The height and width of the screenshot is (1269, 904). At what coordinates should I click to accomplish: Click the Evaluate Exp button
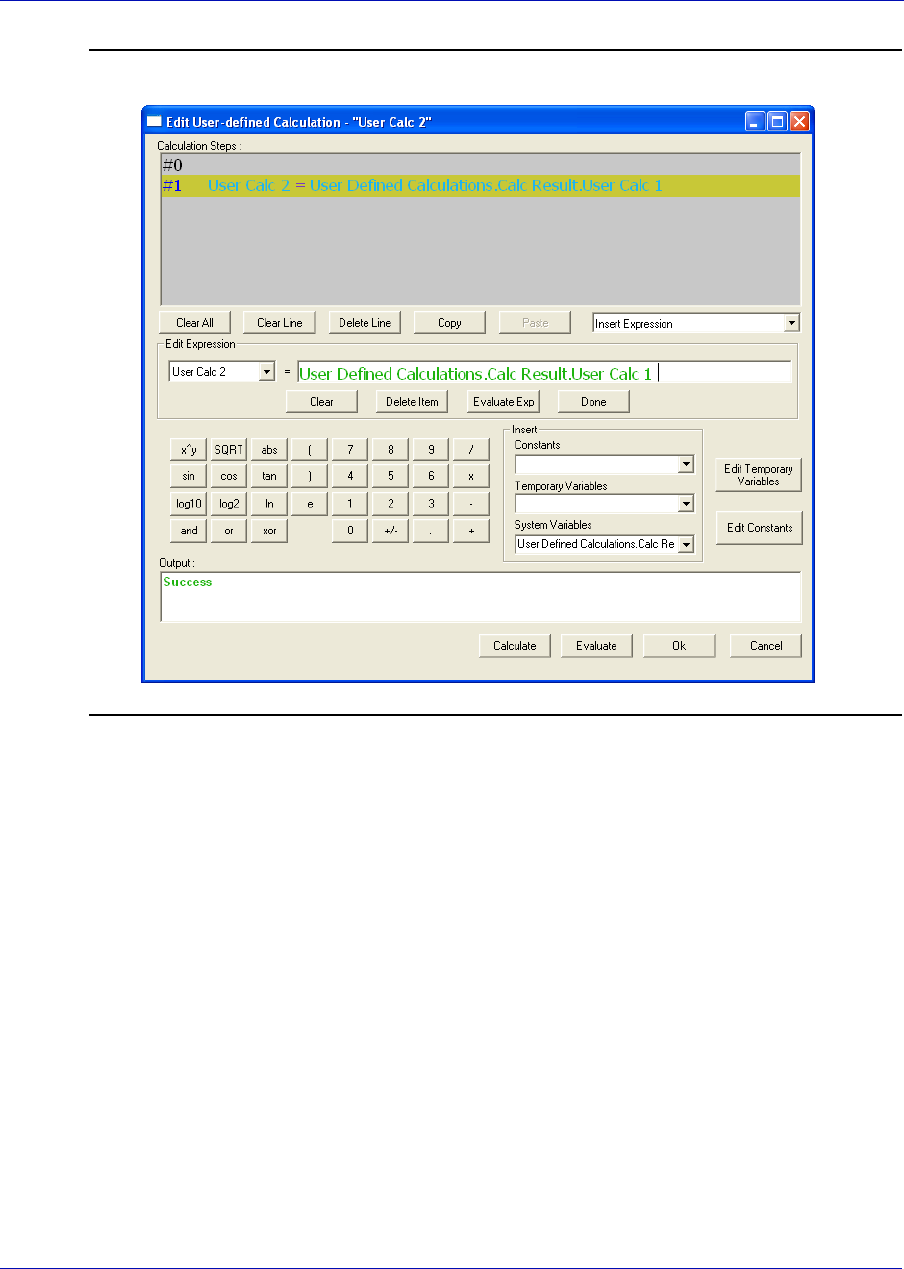click(x=503, y=401)
